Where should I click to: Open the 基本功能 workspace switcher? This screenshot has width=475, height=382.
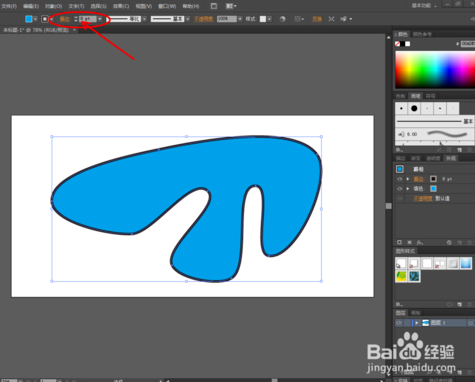click(424, 6)
